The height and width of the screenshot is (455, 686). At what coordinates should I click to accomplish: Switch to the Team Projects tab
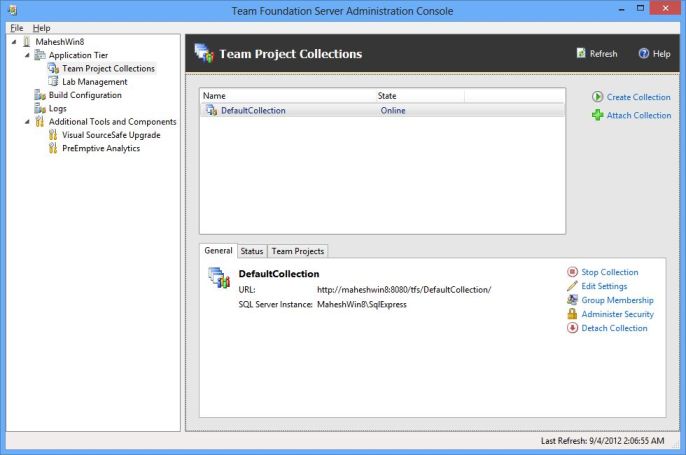point(298,251)
